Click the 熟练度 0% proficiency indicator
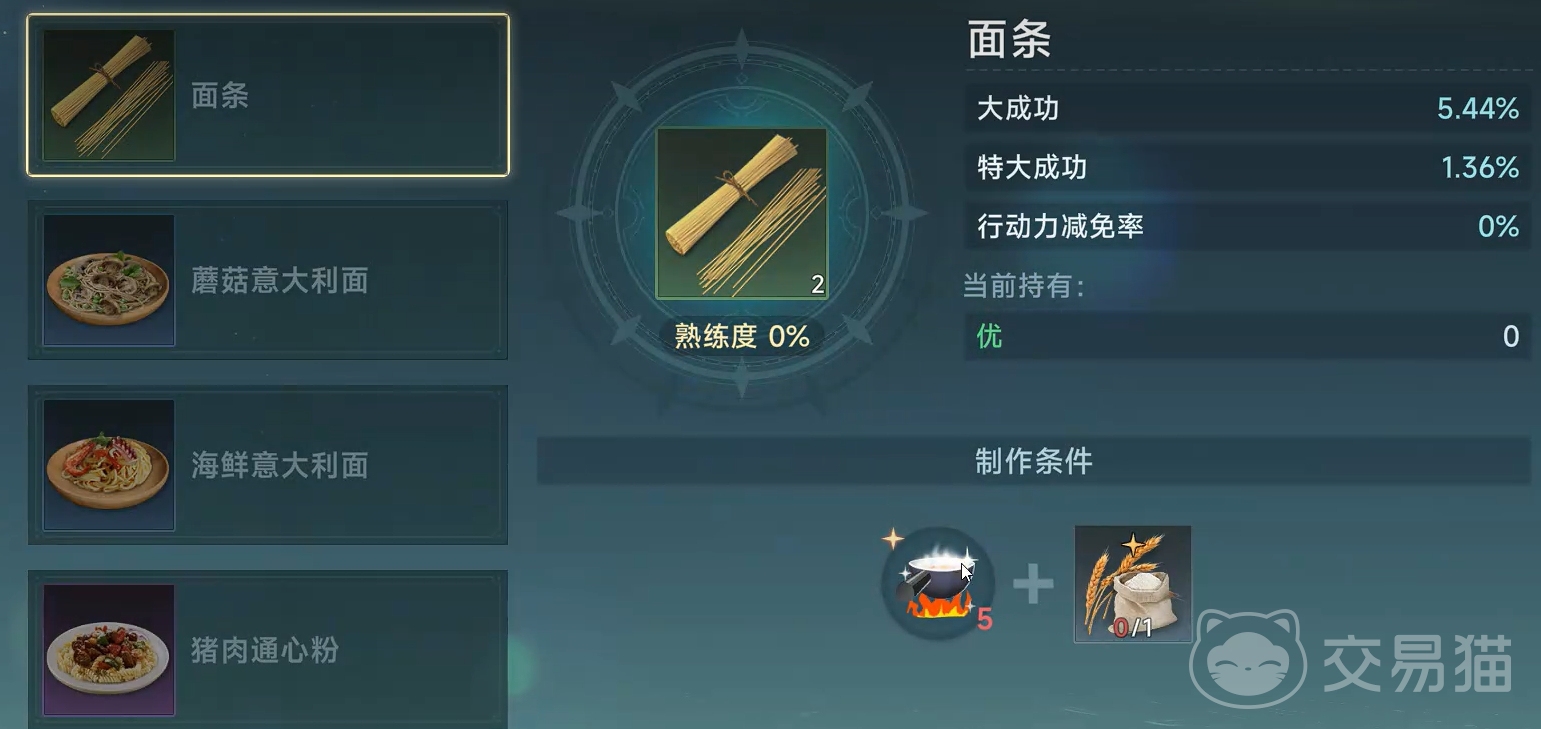 pyautogui.click(x=742, y=336)
